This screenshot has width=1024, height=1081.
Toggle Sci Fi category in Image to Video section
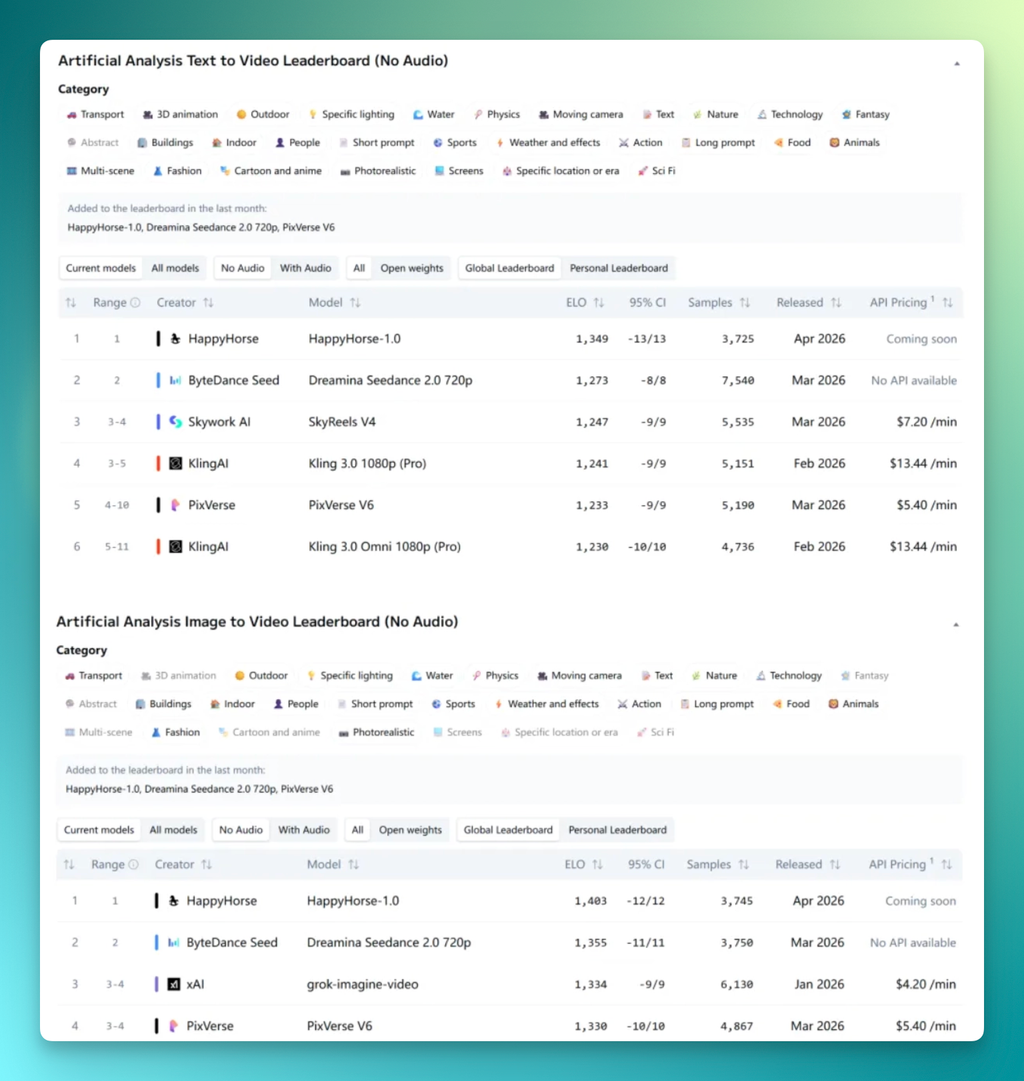pyautogui.click(x=656, y=732)
